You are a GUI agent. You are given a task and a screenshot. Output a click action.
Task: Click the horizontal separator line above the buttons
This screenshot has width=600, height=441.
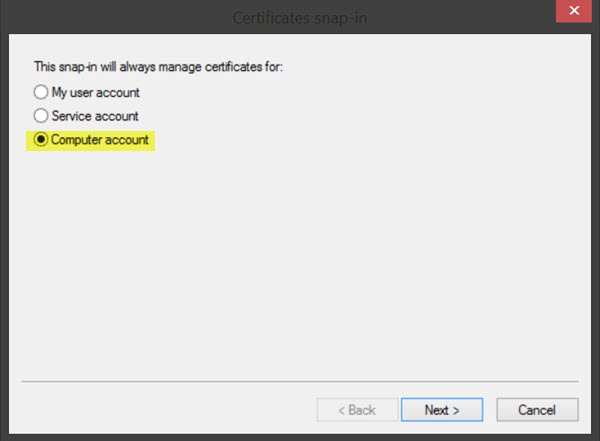[300, 382]
